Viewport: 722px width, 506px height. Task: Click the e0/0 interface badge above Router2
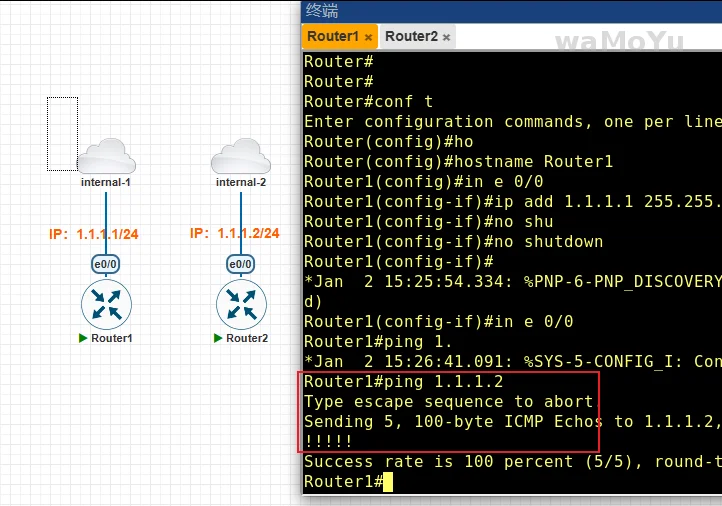click(x=241, y=264)
